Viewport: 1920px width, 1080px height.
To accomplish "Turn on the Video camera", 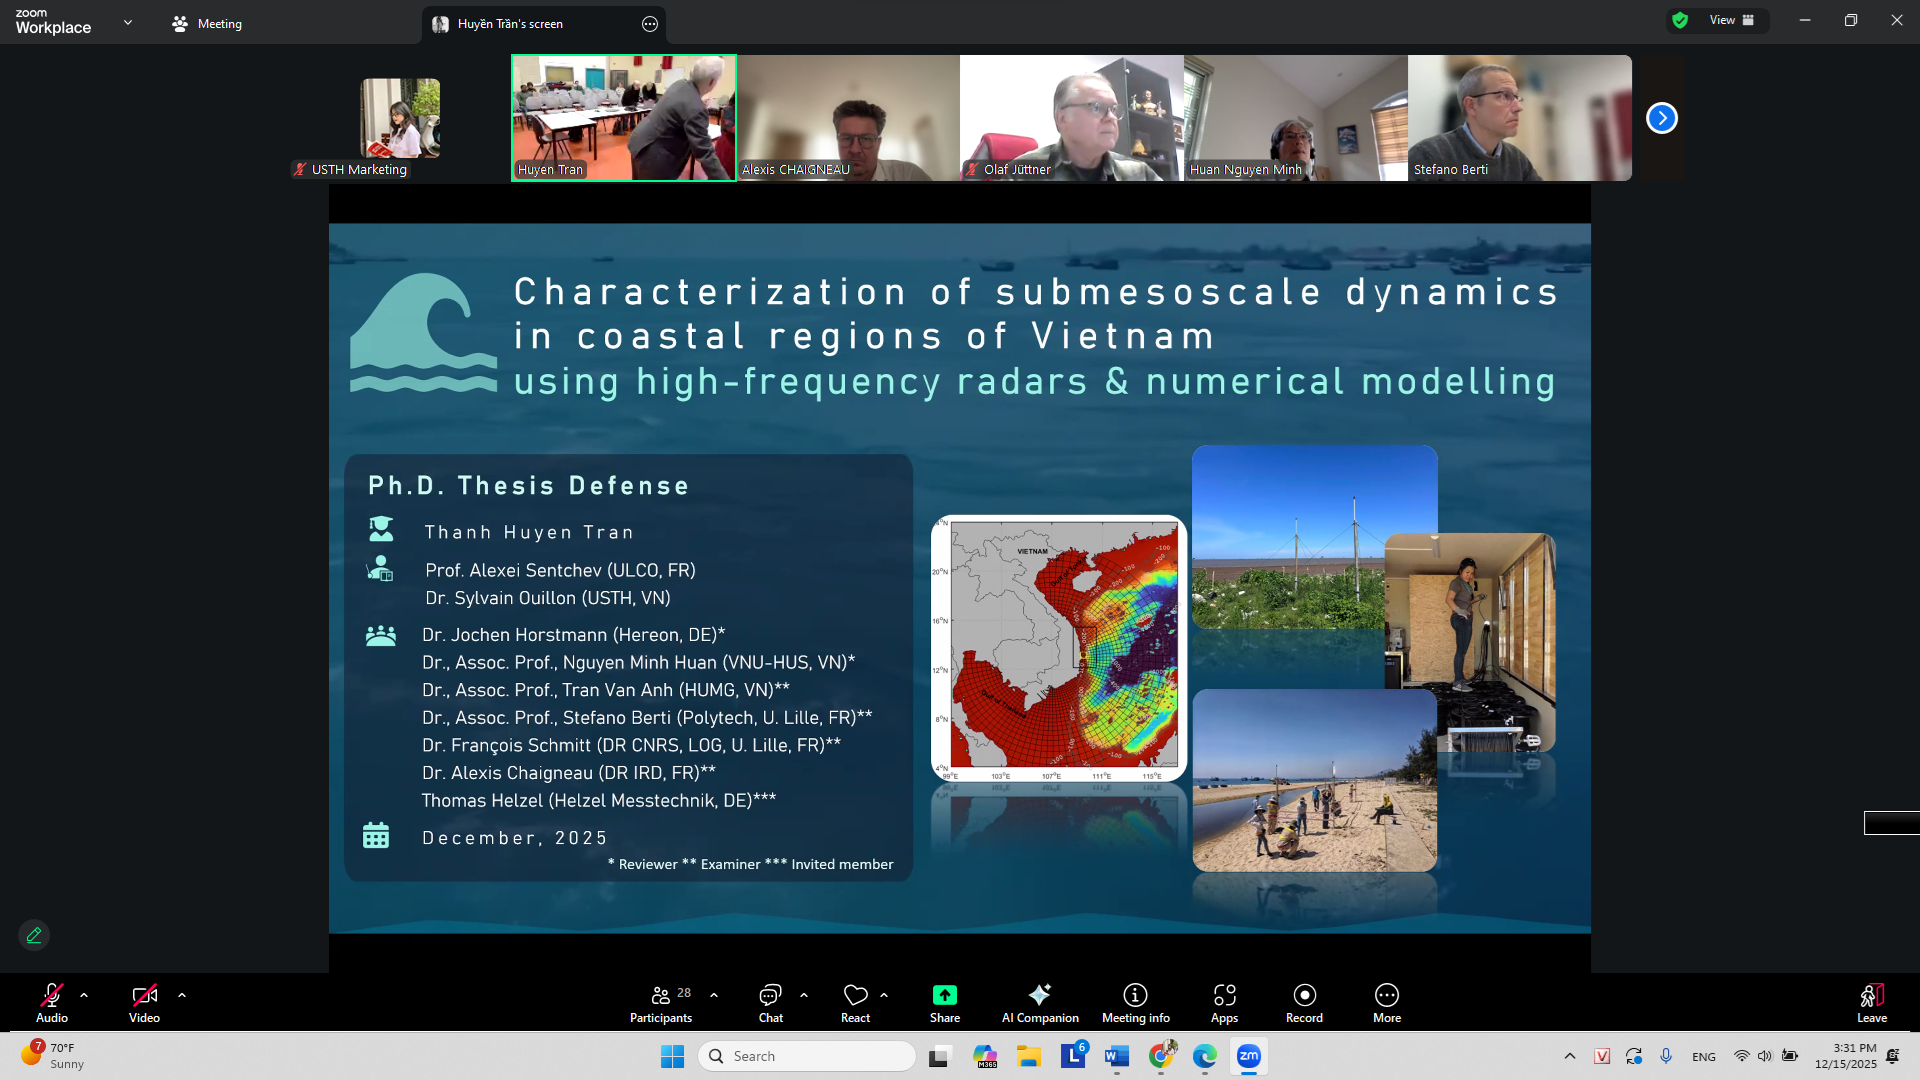I will point(144,1003).
